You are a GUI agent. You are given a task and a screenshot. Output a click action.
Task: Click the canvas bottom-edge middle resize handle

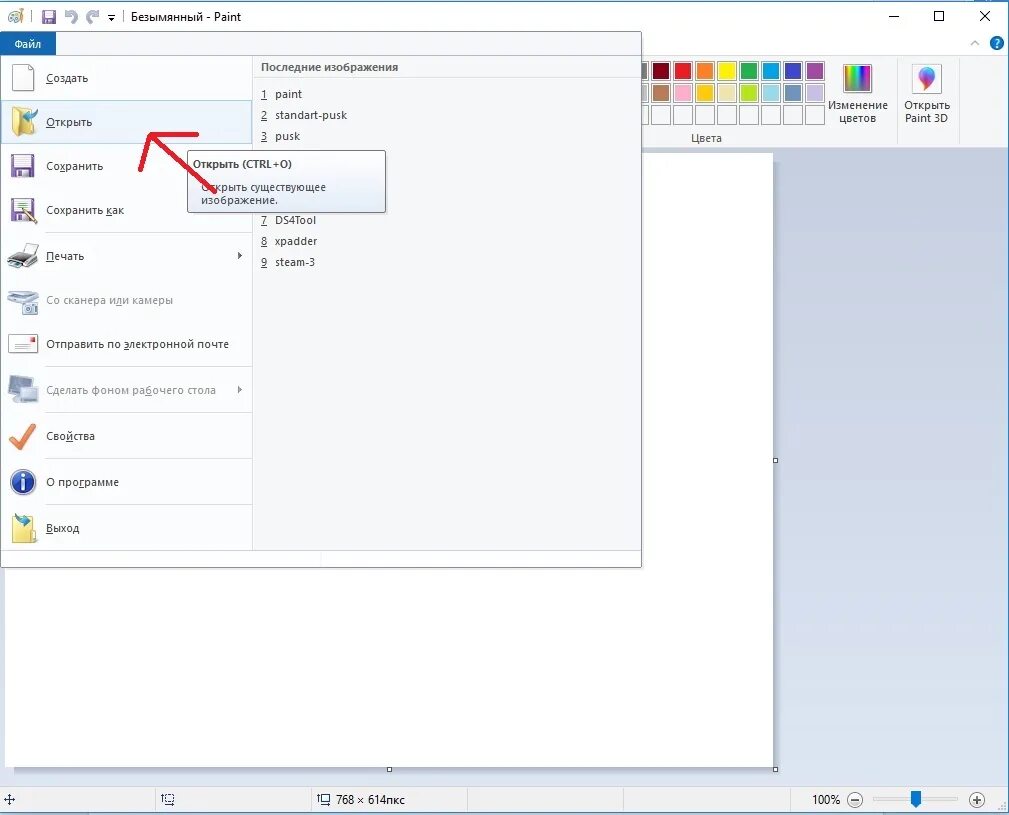pos(389,769)
